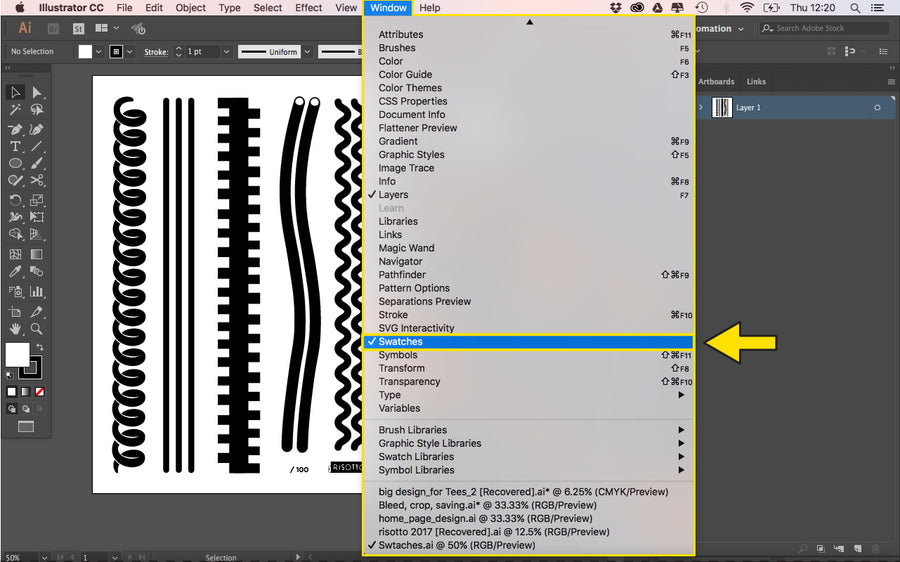Select the Pen tool
The height and width of the screenshot is (562, 900).
tap(15, 129)
